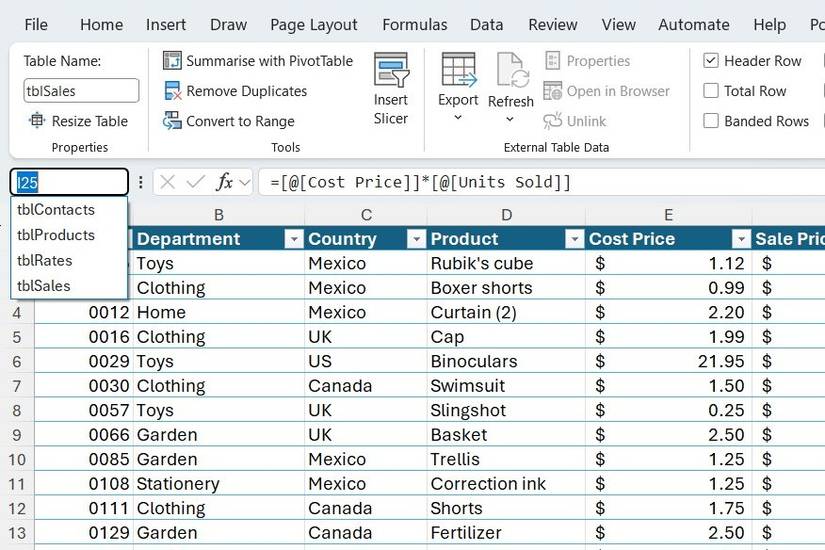Click the cell containing Correction ink
This screenshot has width=825, height=550.
coord(506,484)
